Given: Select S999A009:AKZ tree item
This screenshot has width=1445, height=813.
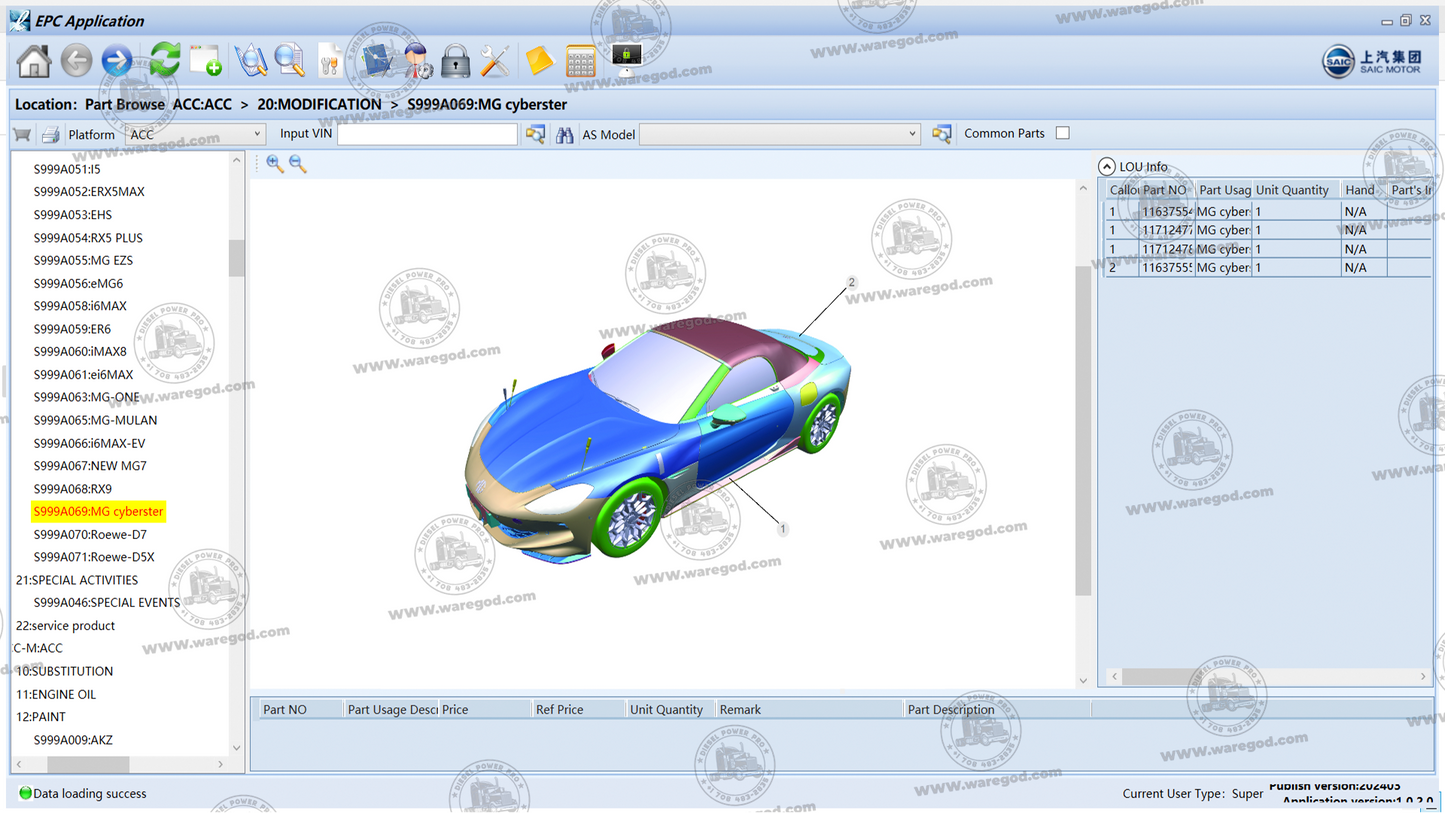Looking at the screenshot, I should (x=73, y=740).
